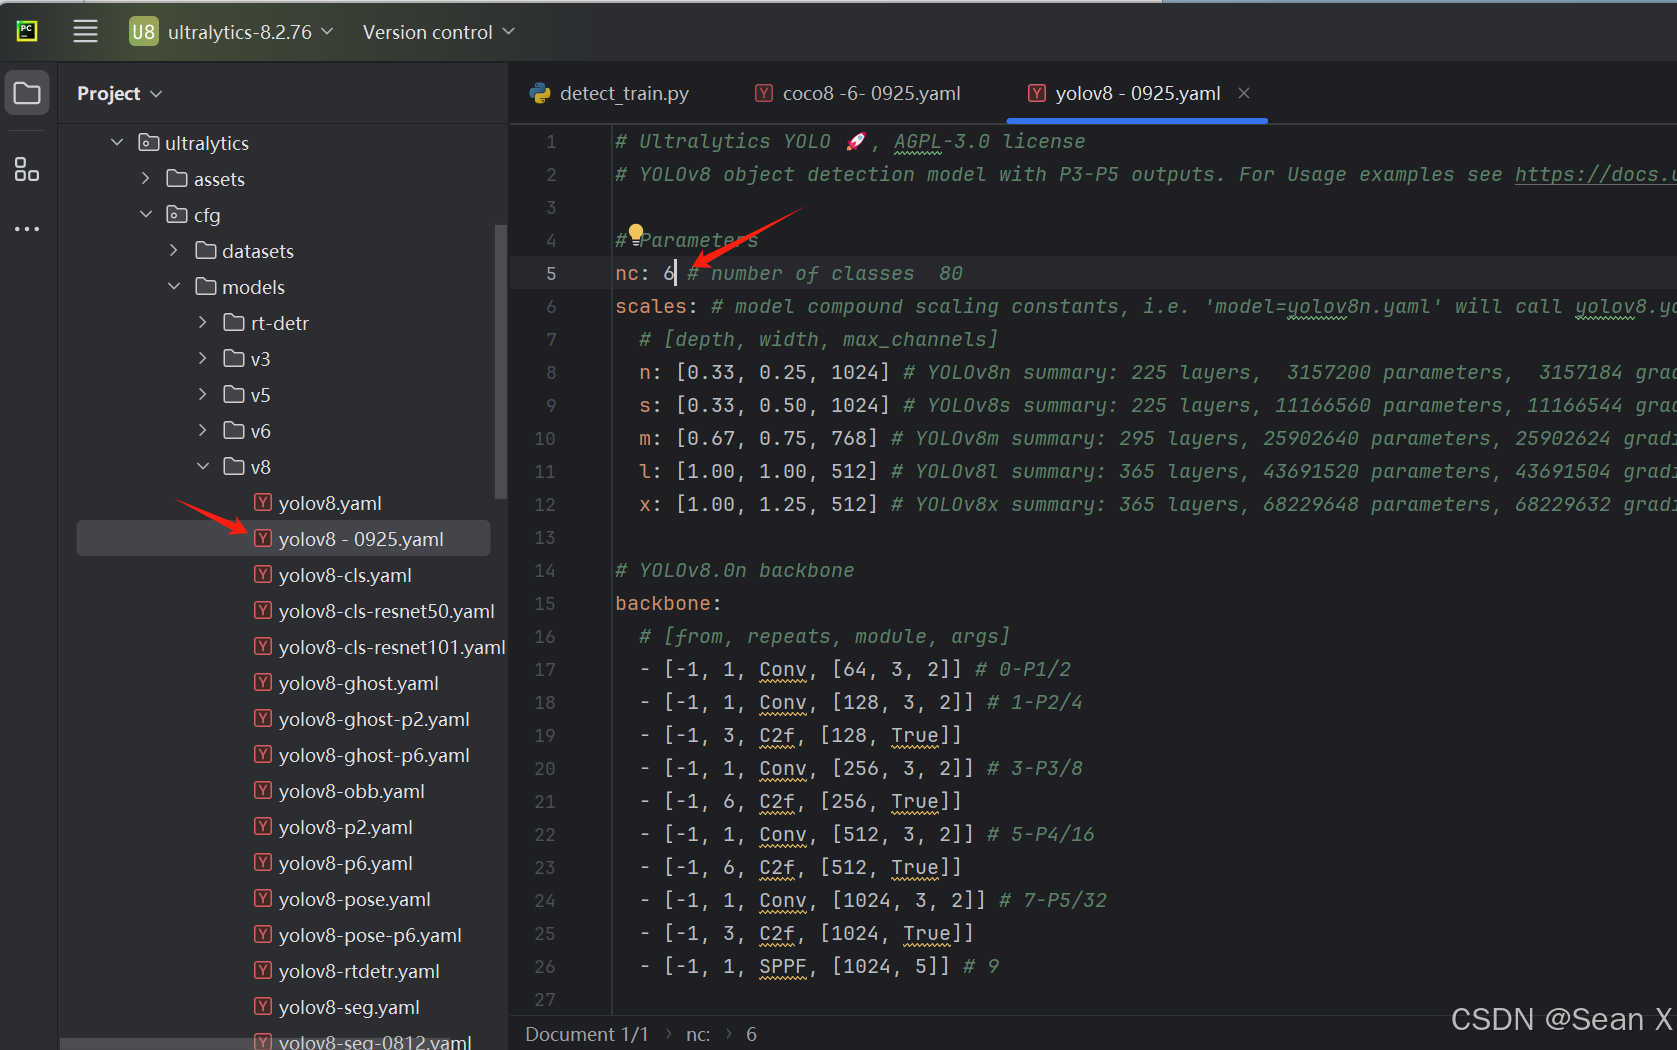Open the main hamburger menu
Image resolution: width=1677 pixels, height=1050 pixels.
click(x=86, y=32)
